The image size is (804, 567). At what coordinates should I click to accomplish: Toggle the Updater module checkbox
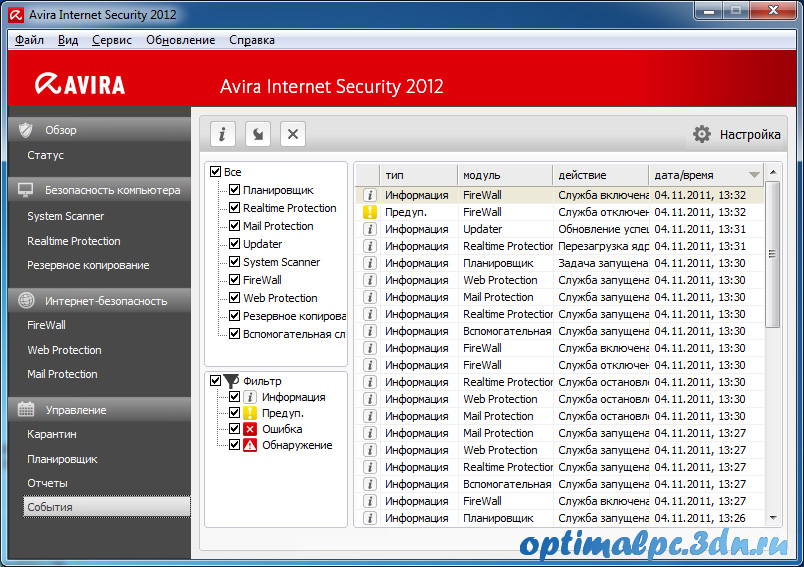234,244
